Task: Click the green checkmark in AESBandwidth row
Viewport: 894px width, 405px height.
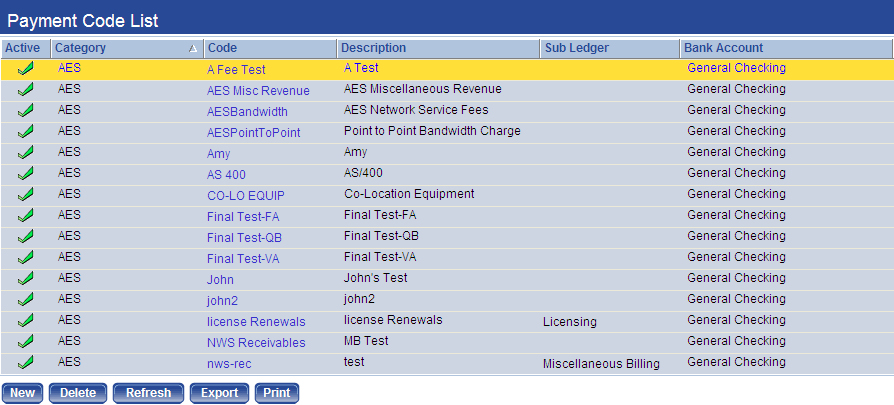Action: (x=25, y=111)
